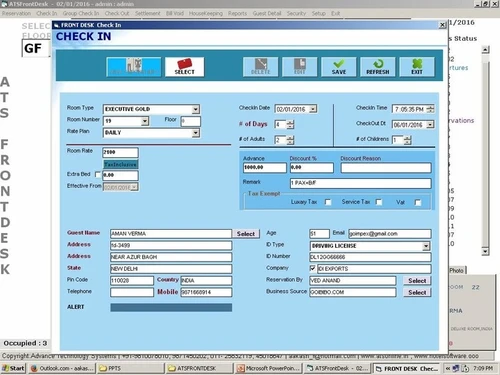Open the PPTS folder taskbar item
The width and height of the screenshot is (500, 375).
tap(131, 368)
